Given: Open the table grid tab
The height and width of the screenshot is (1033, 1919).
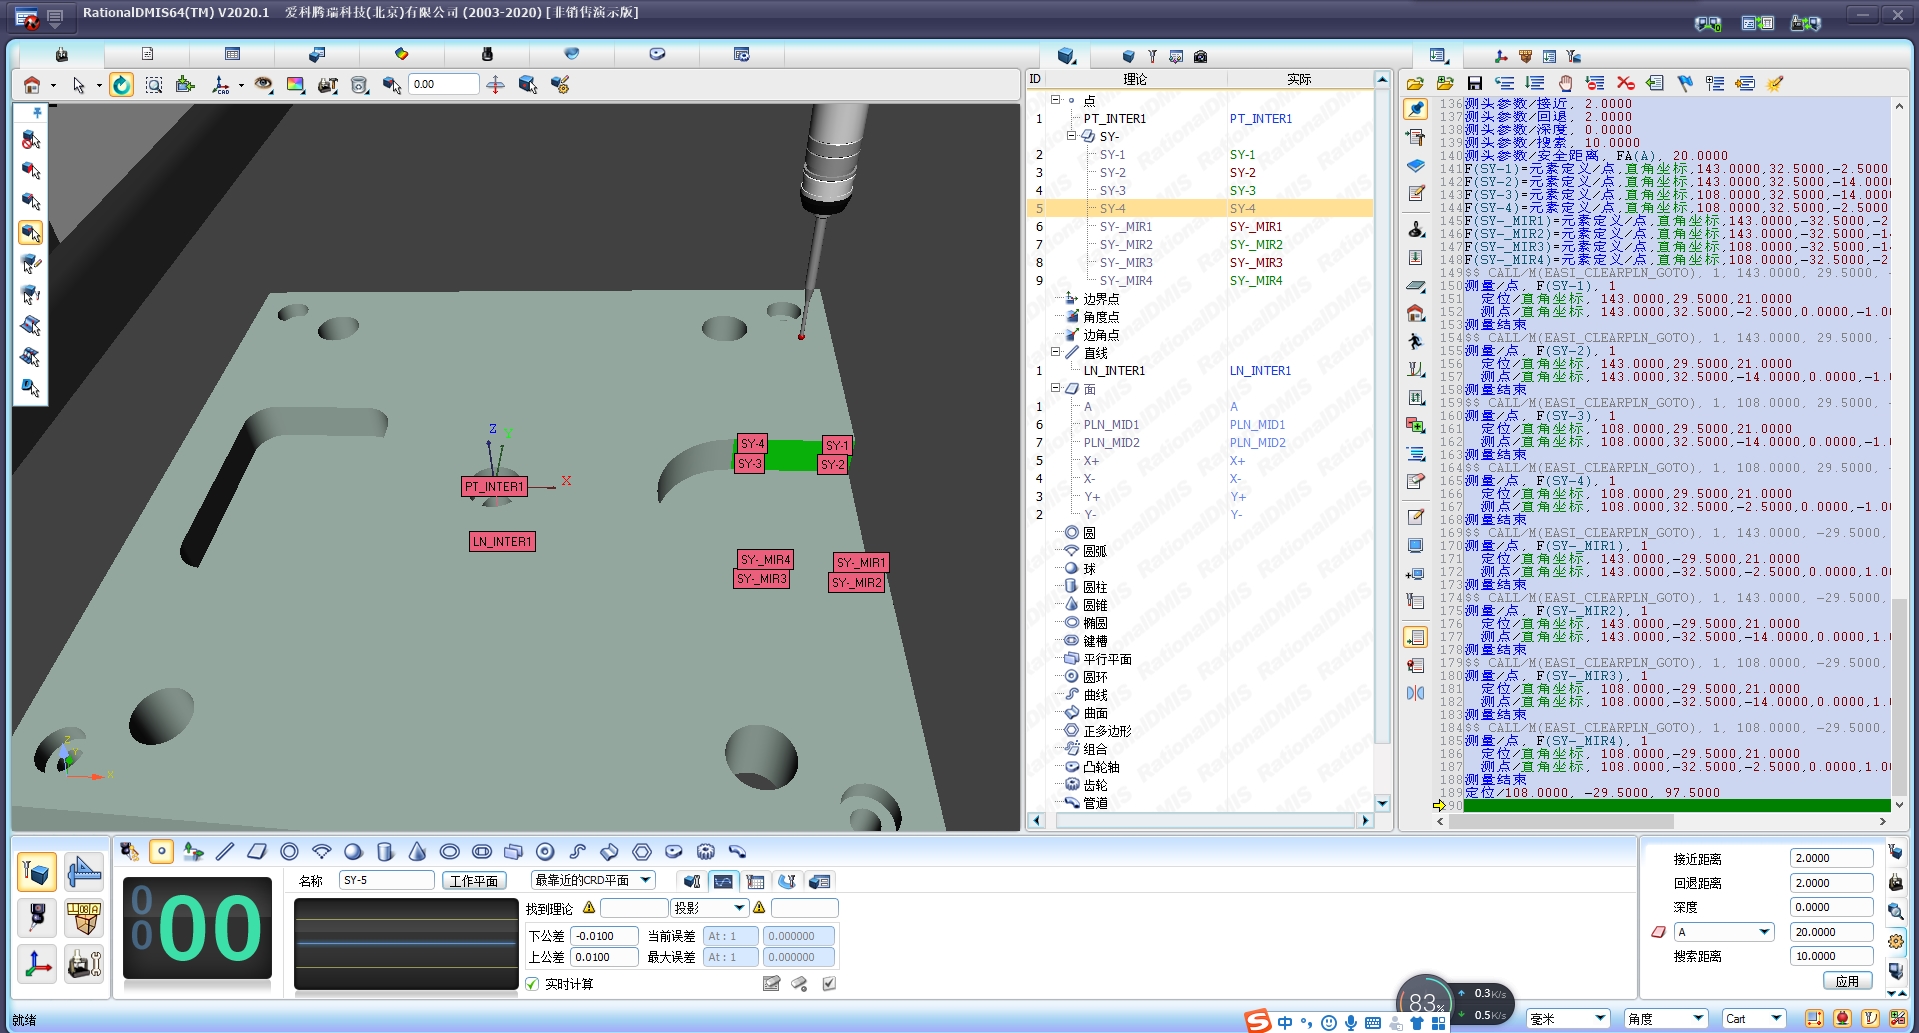Looking at the screenshot, I should coord(232,54).
